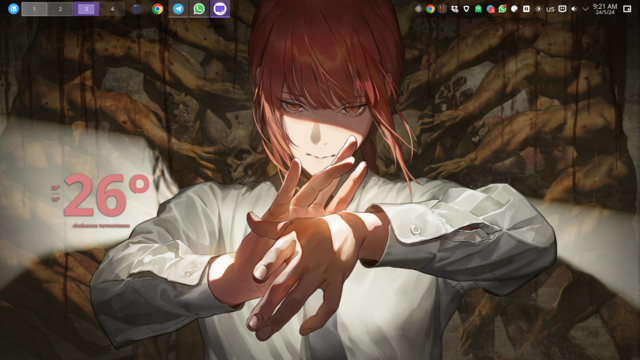
Task: Open Chrome icon in the system tray
Action: click(430, 9)
